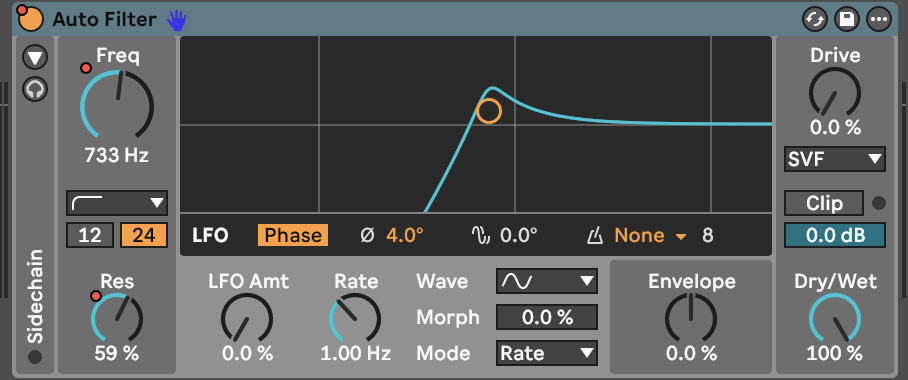This screenshot has height=380, width=908.
Task: Open the device options ellipsis menu
Action: 878,20
